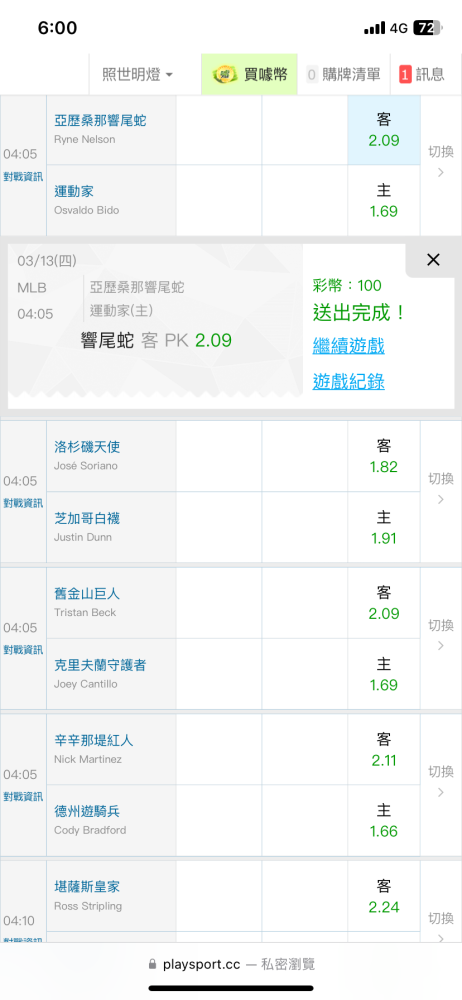Open the 訊息 messages notification badge
The height and width of the screenshot is (1000, 462).
tap(422, 74)
